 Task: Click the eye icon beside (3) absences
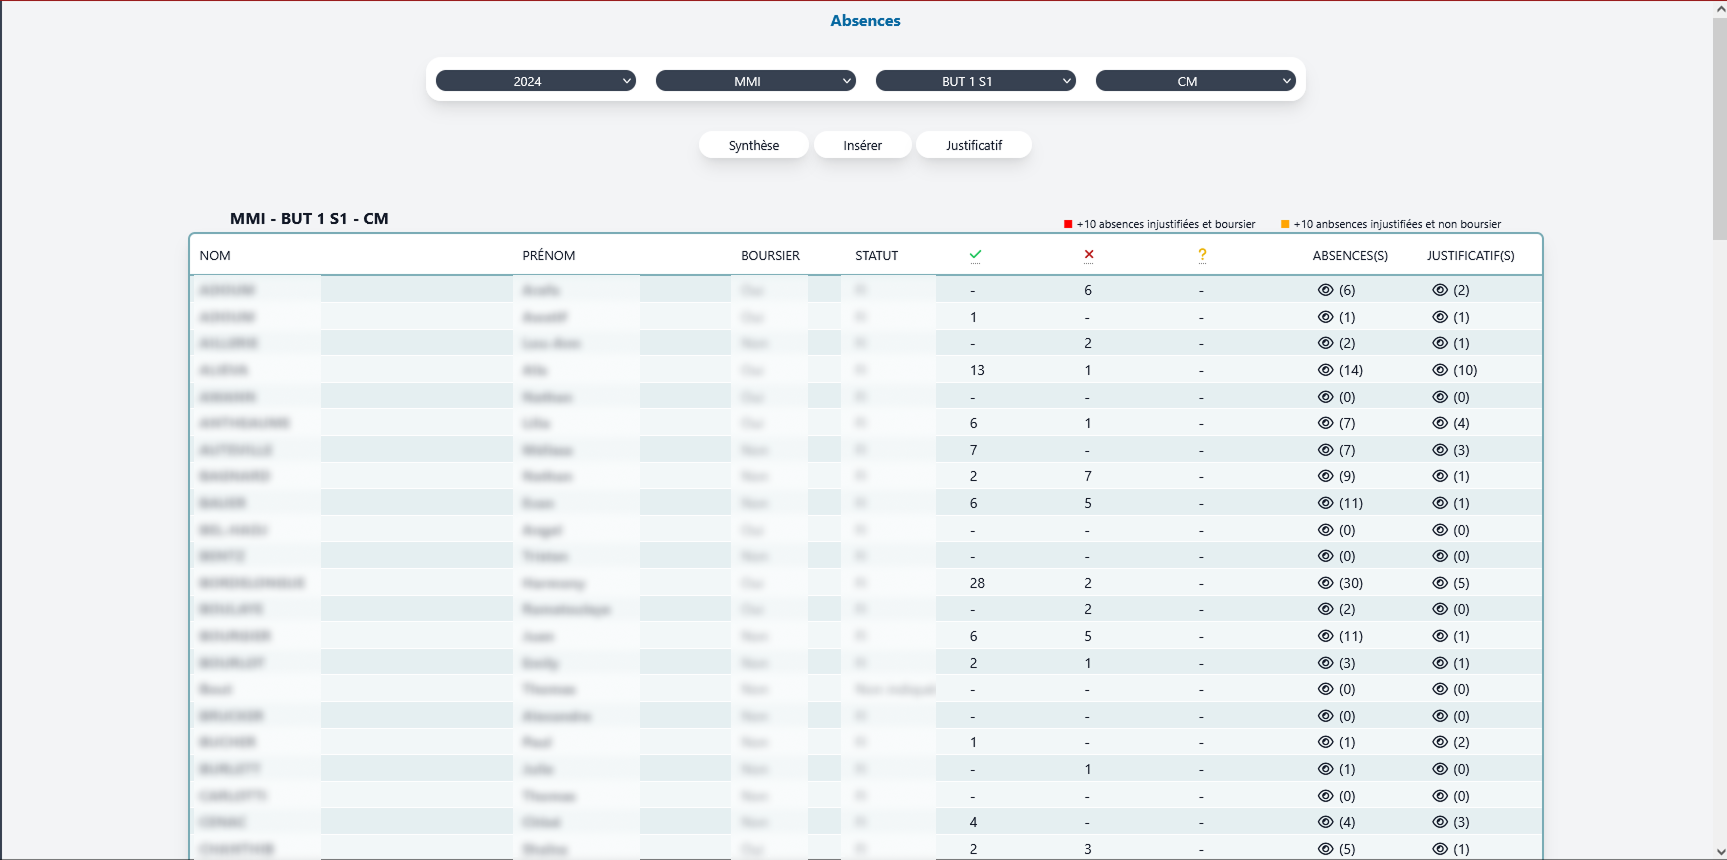[1326, 663]
